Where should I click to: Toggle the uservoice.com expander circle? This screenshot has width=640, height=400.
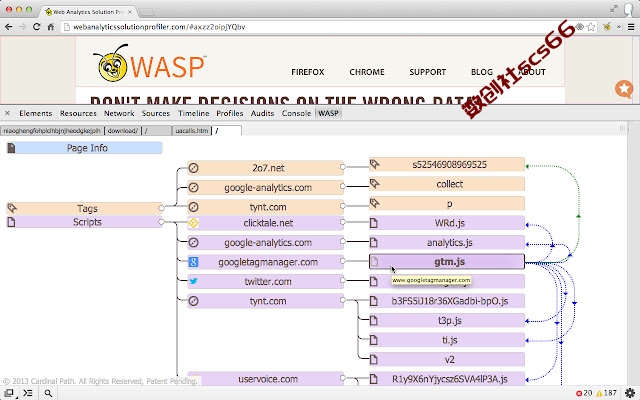click(x=343, y=378)
